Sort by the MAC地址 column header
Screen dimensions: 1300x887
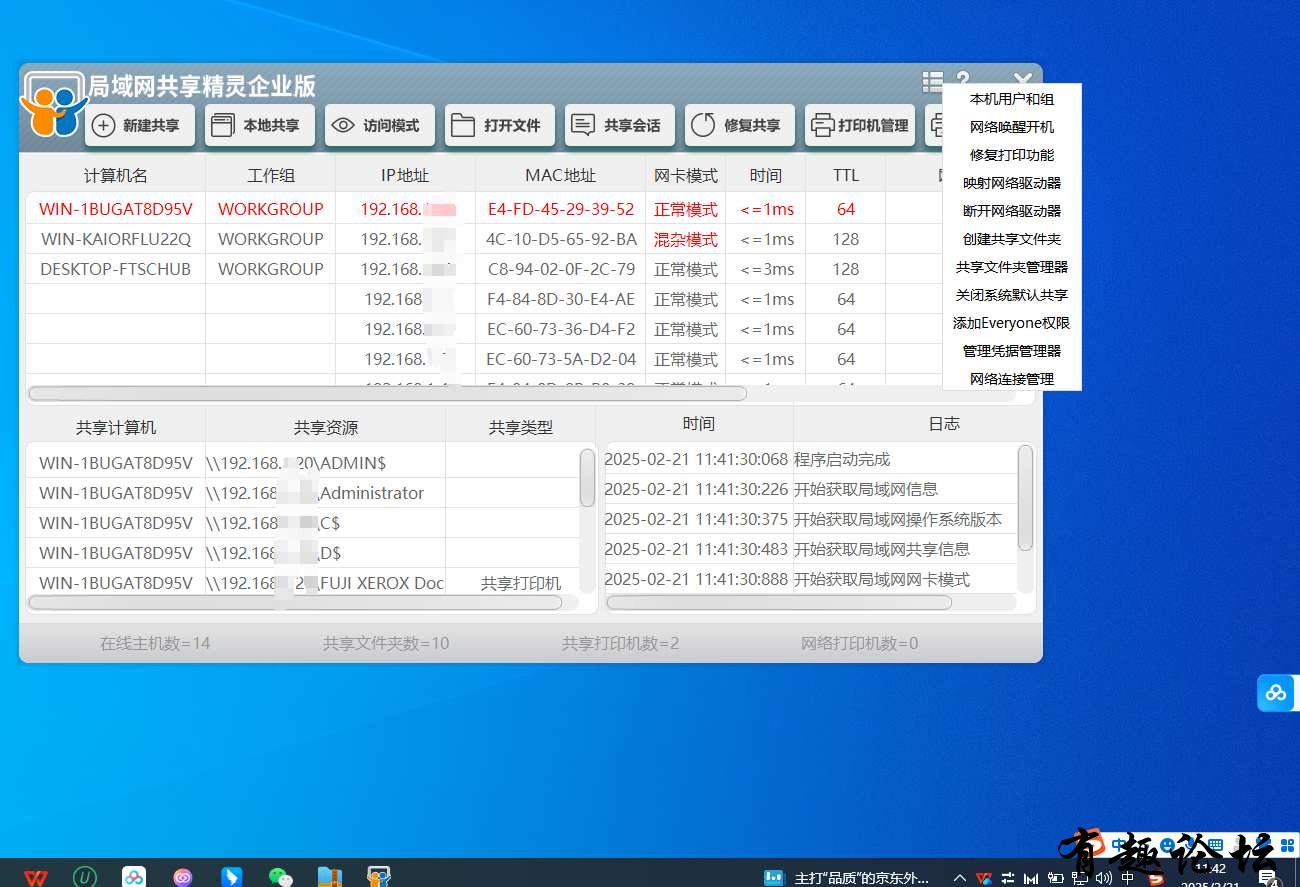[x=560, y=175]
